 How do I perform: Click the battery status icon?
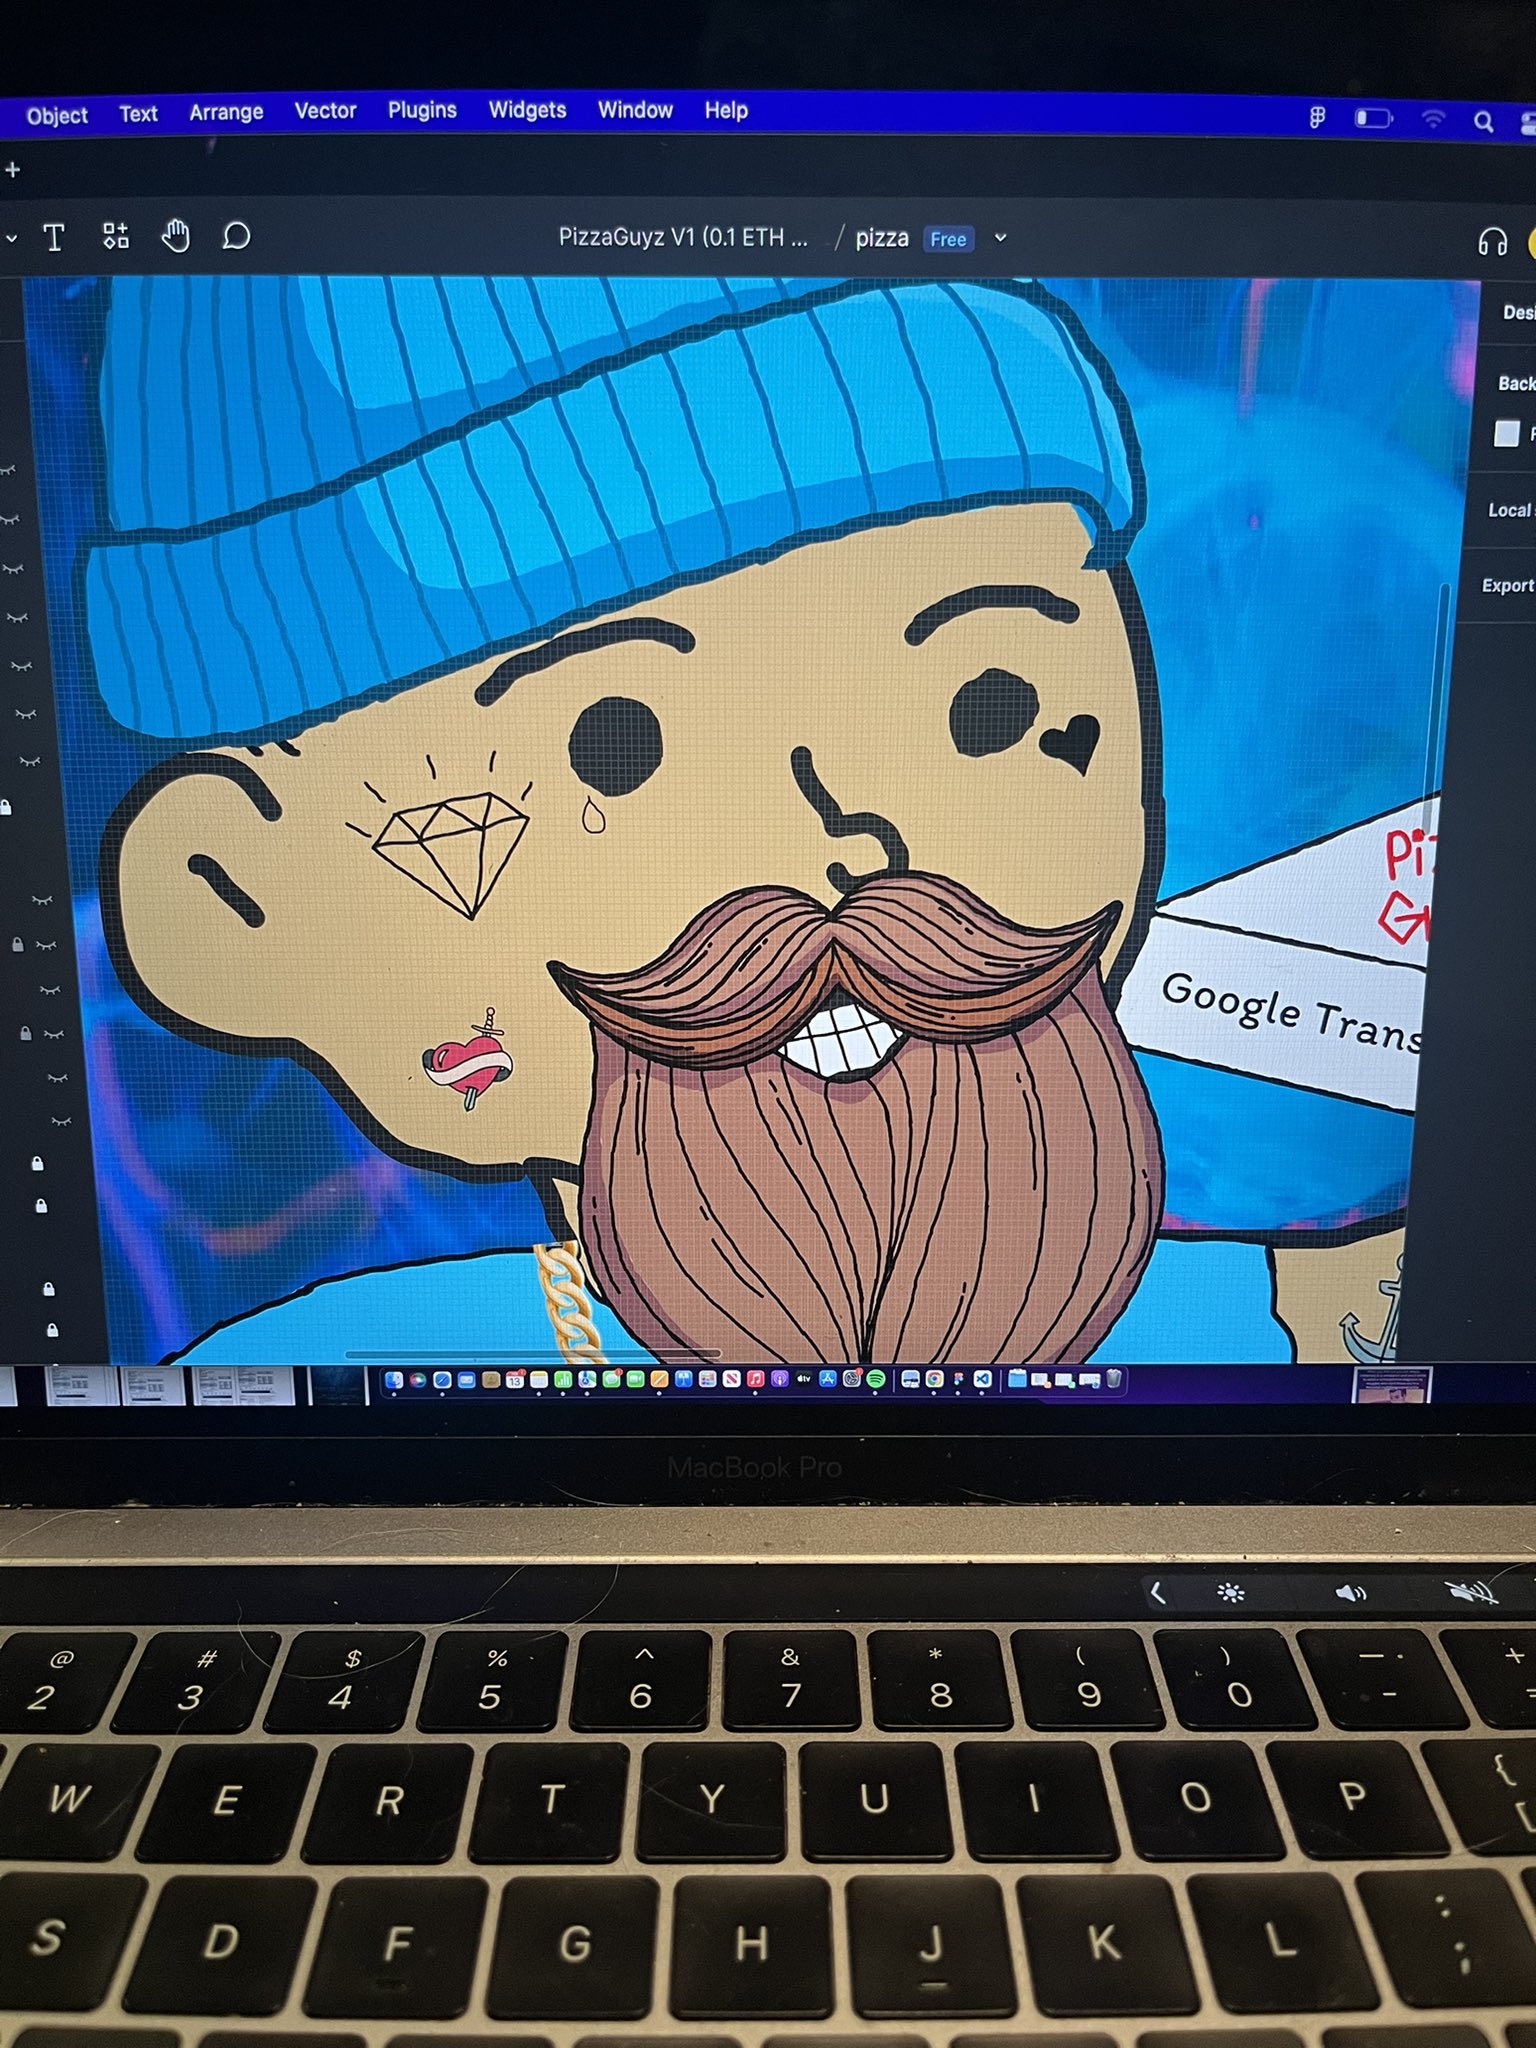[1373, 118]
